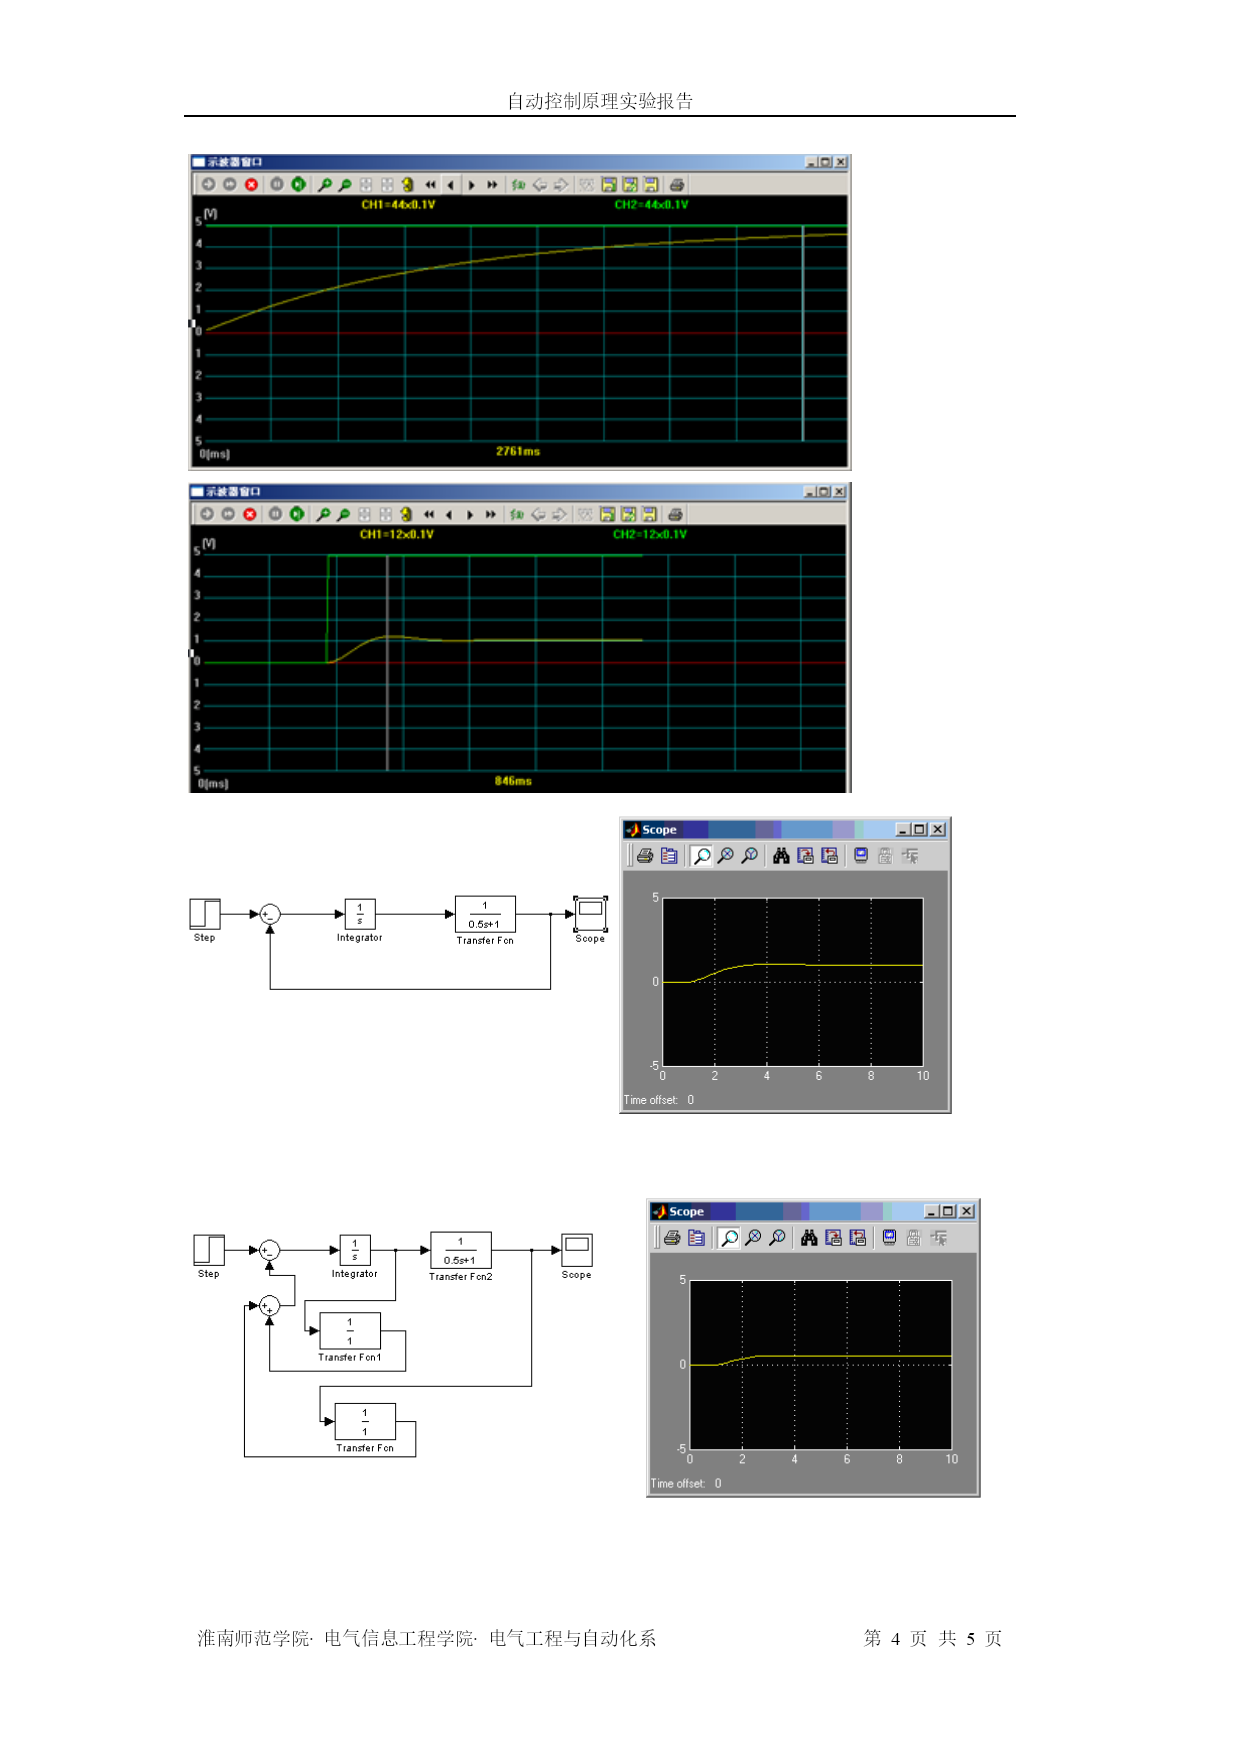Click the CH1=44x0.1V label in top oscilloscope
This screenshot has height=1754, width=1241.
coord(398,205)
